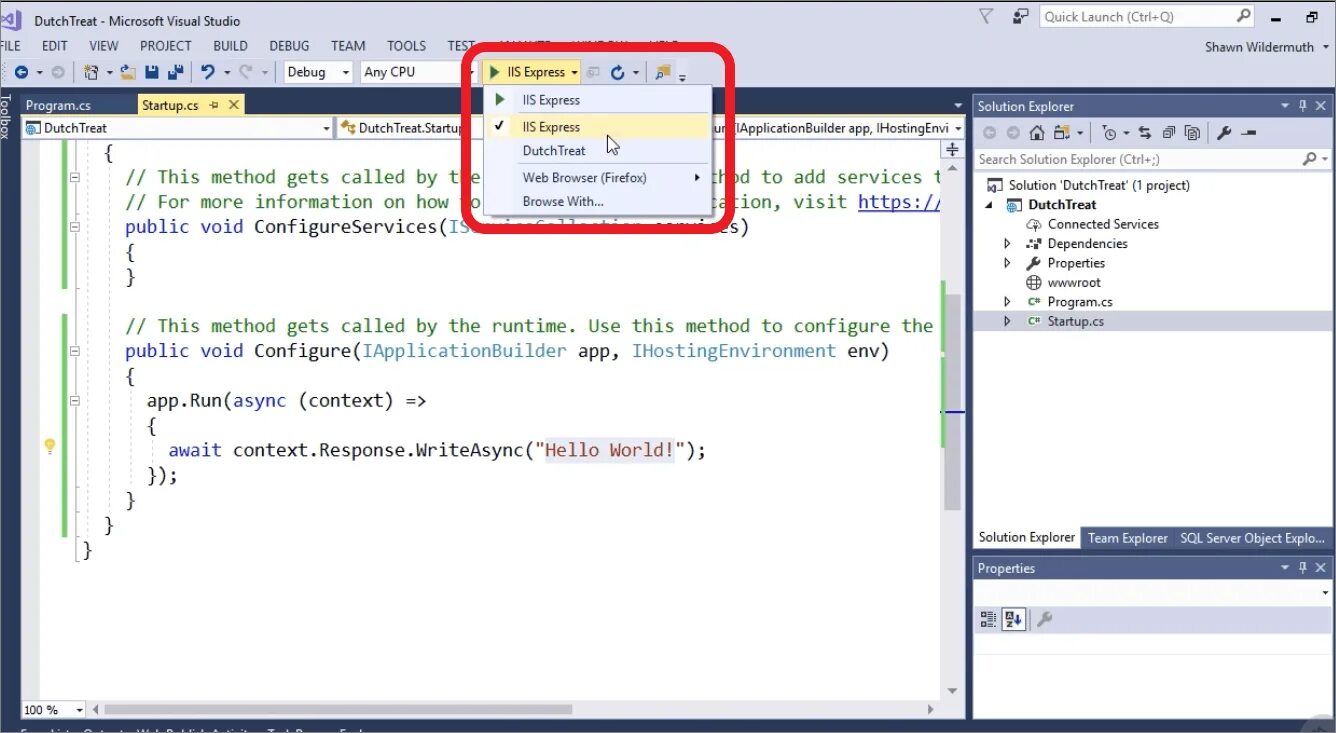The height and width of the screenshot is (733, 1336).
Task: Click the lightbulb quick actions icon in the editor margin
Action: (x=49, y=446)
